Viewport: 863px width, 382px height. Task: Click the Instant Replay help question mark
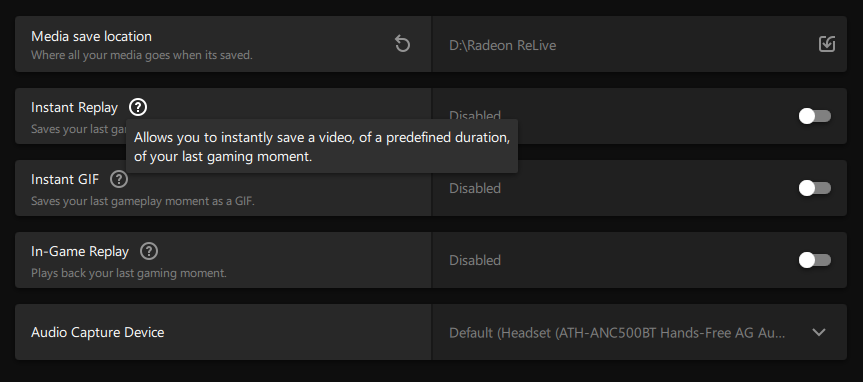[x=138, y=107]
